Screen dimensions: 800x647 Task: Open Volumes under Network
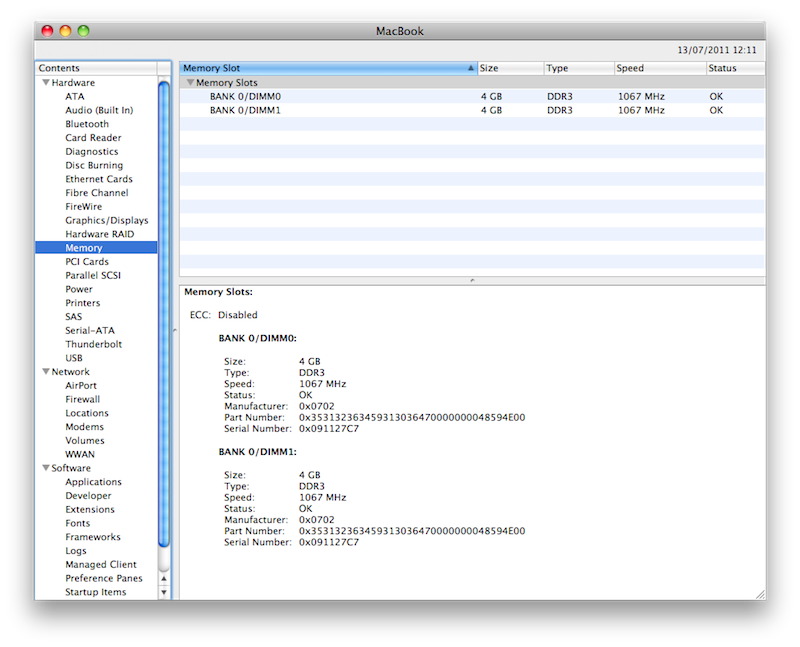85,441
